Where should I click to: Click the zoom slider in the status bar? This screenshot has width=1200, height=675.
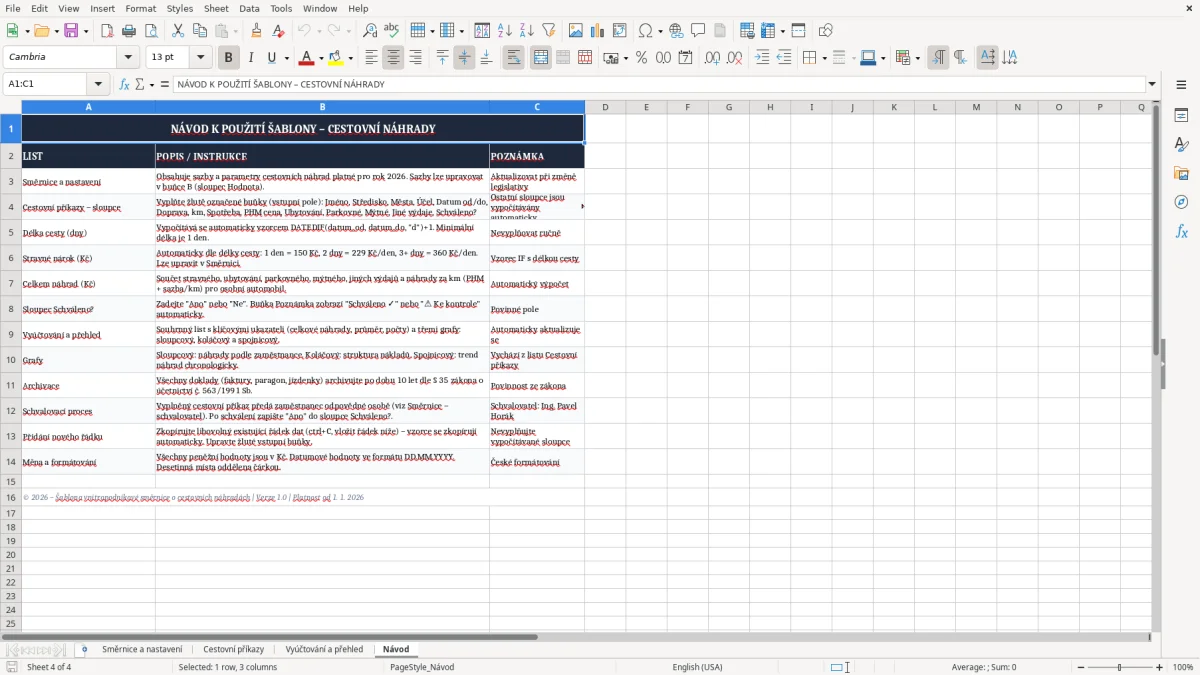coord(1120,667)
